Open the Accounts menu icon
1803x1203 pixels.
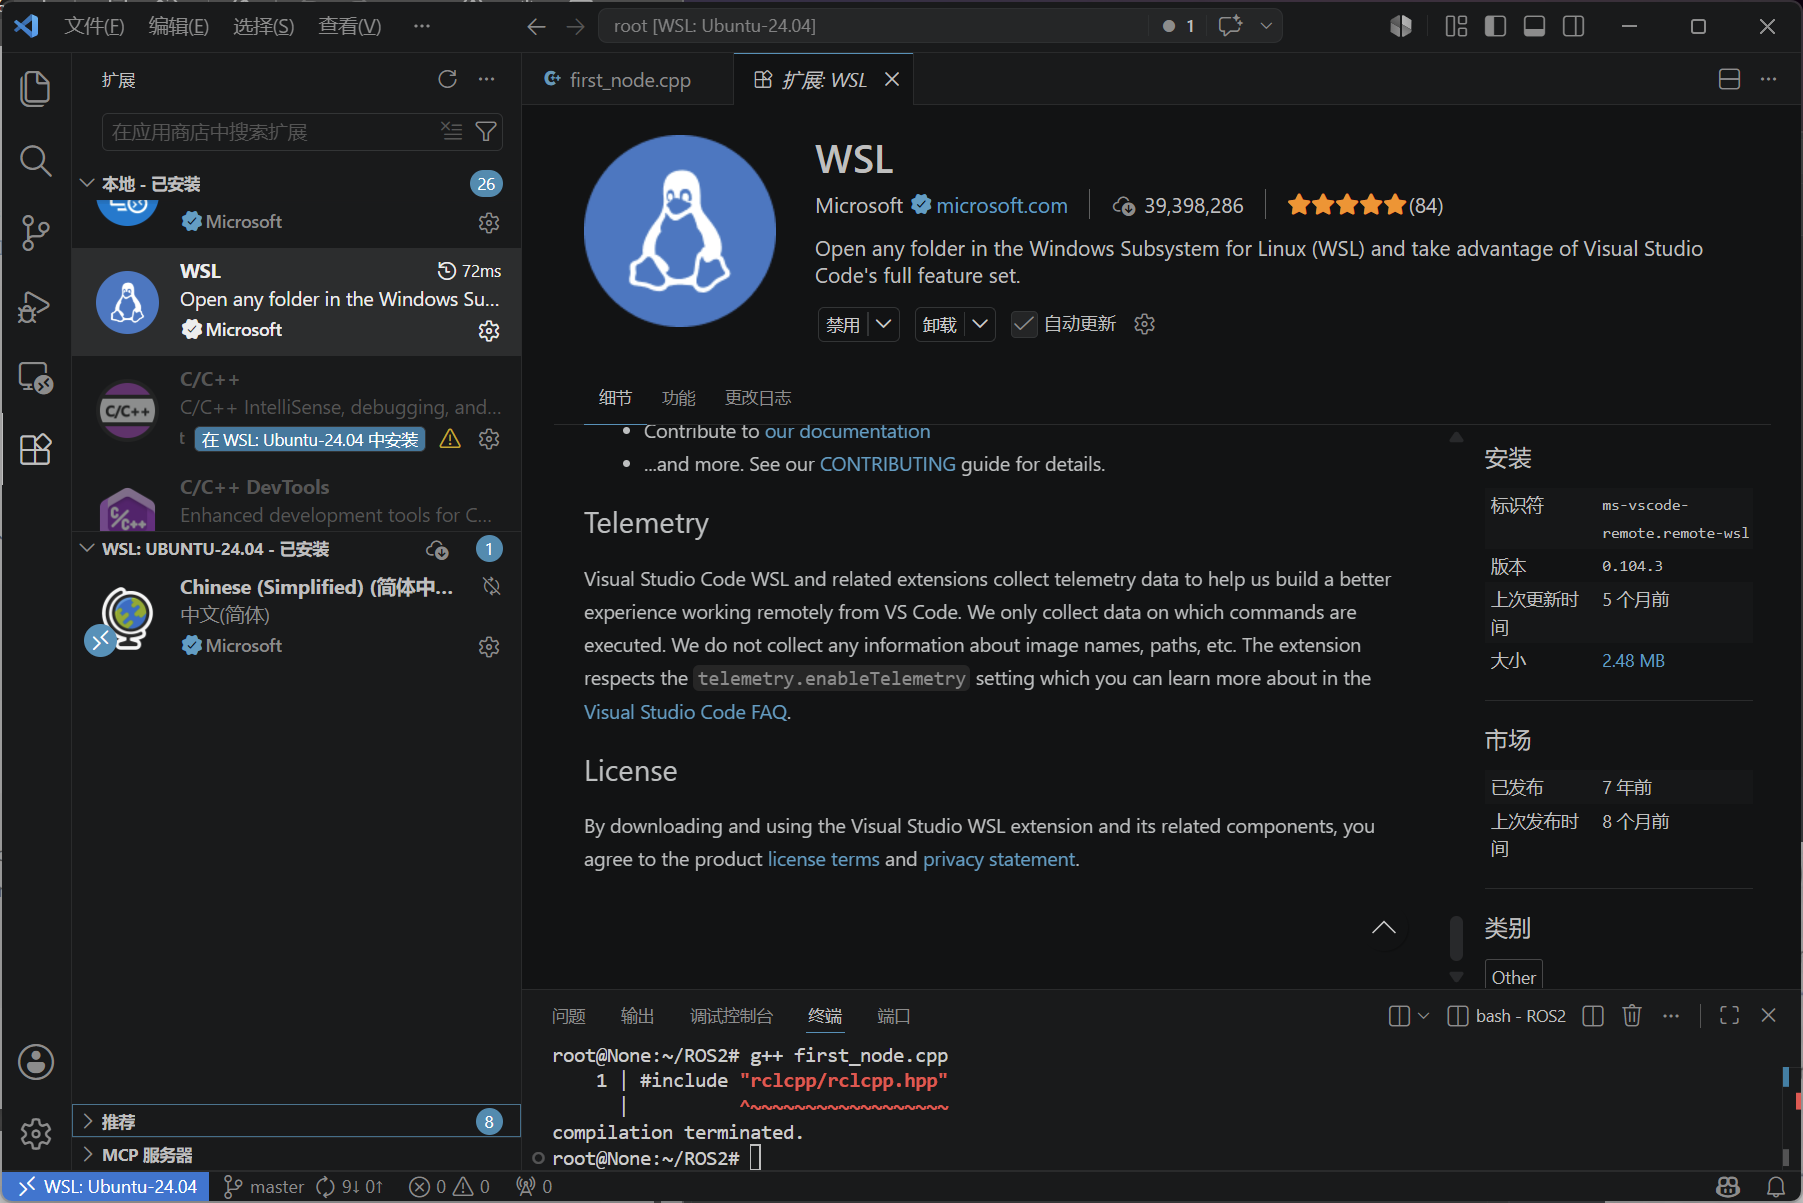coord(36,1062)
